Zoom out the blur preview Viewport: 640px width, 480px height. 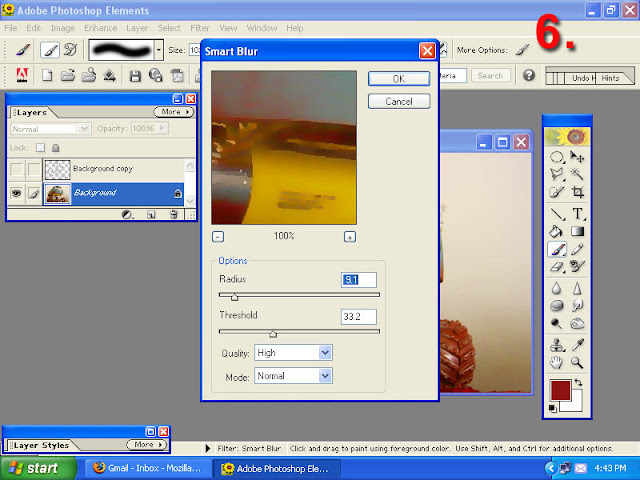(x=218, y=237)
